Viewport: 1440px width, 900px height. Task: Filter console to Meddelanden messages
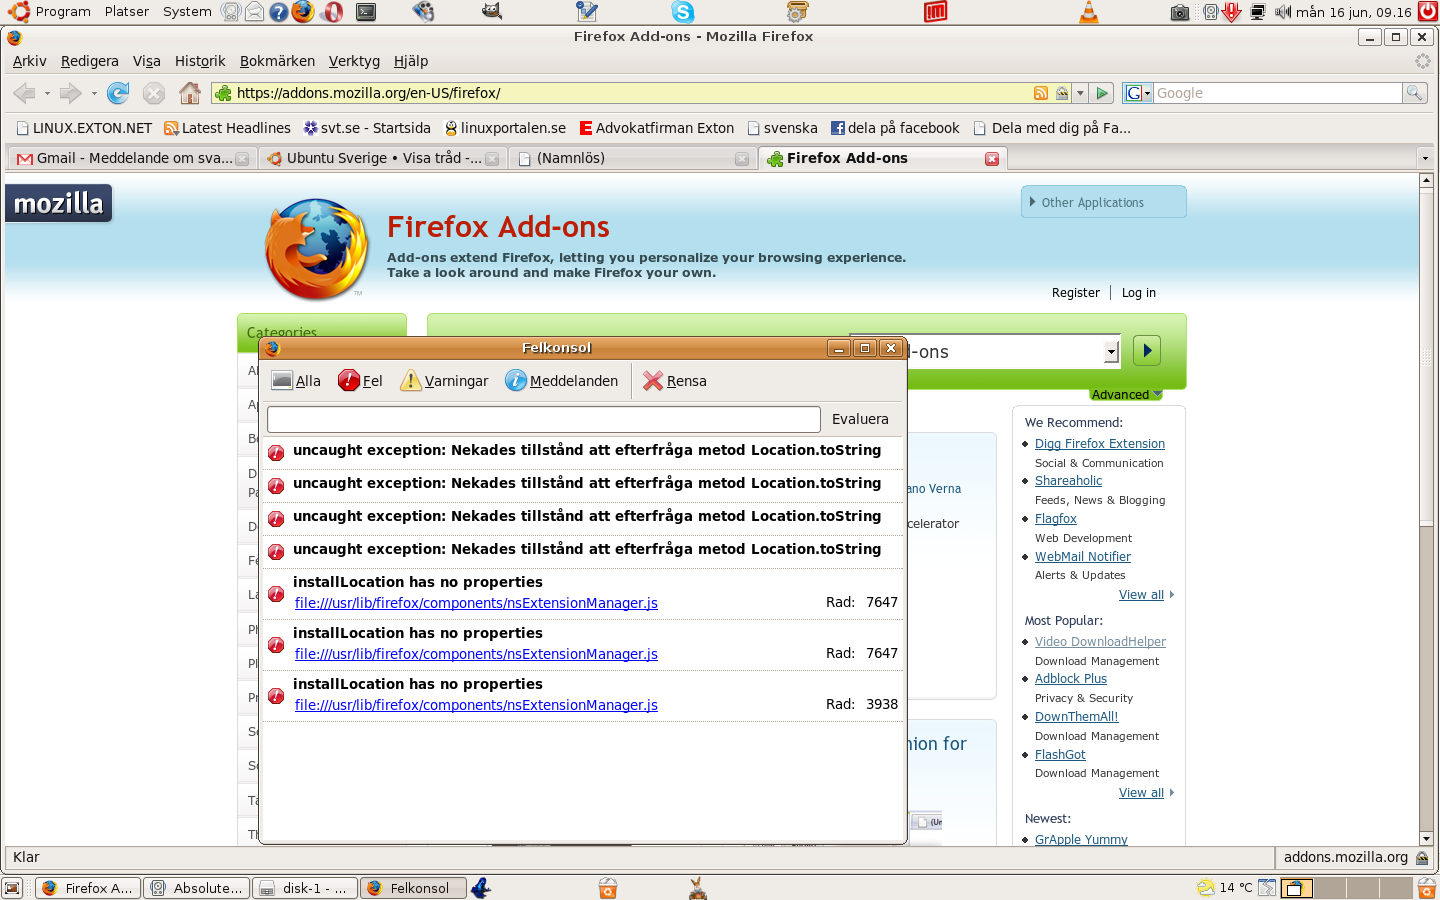pyautogui.click(x=561, y=381)
